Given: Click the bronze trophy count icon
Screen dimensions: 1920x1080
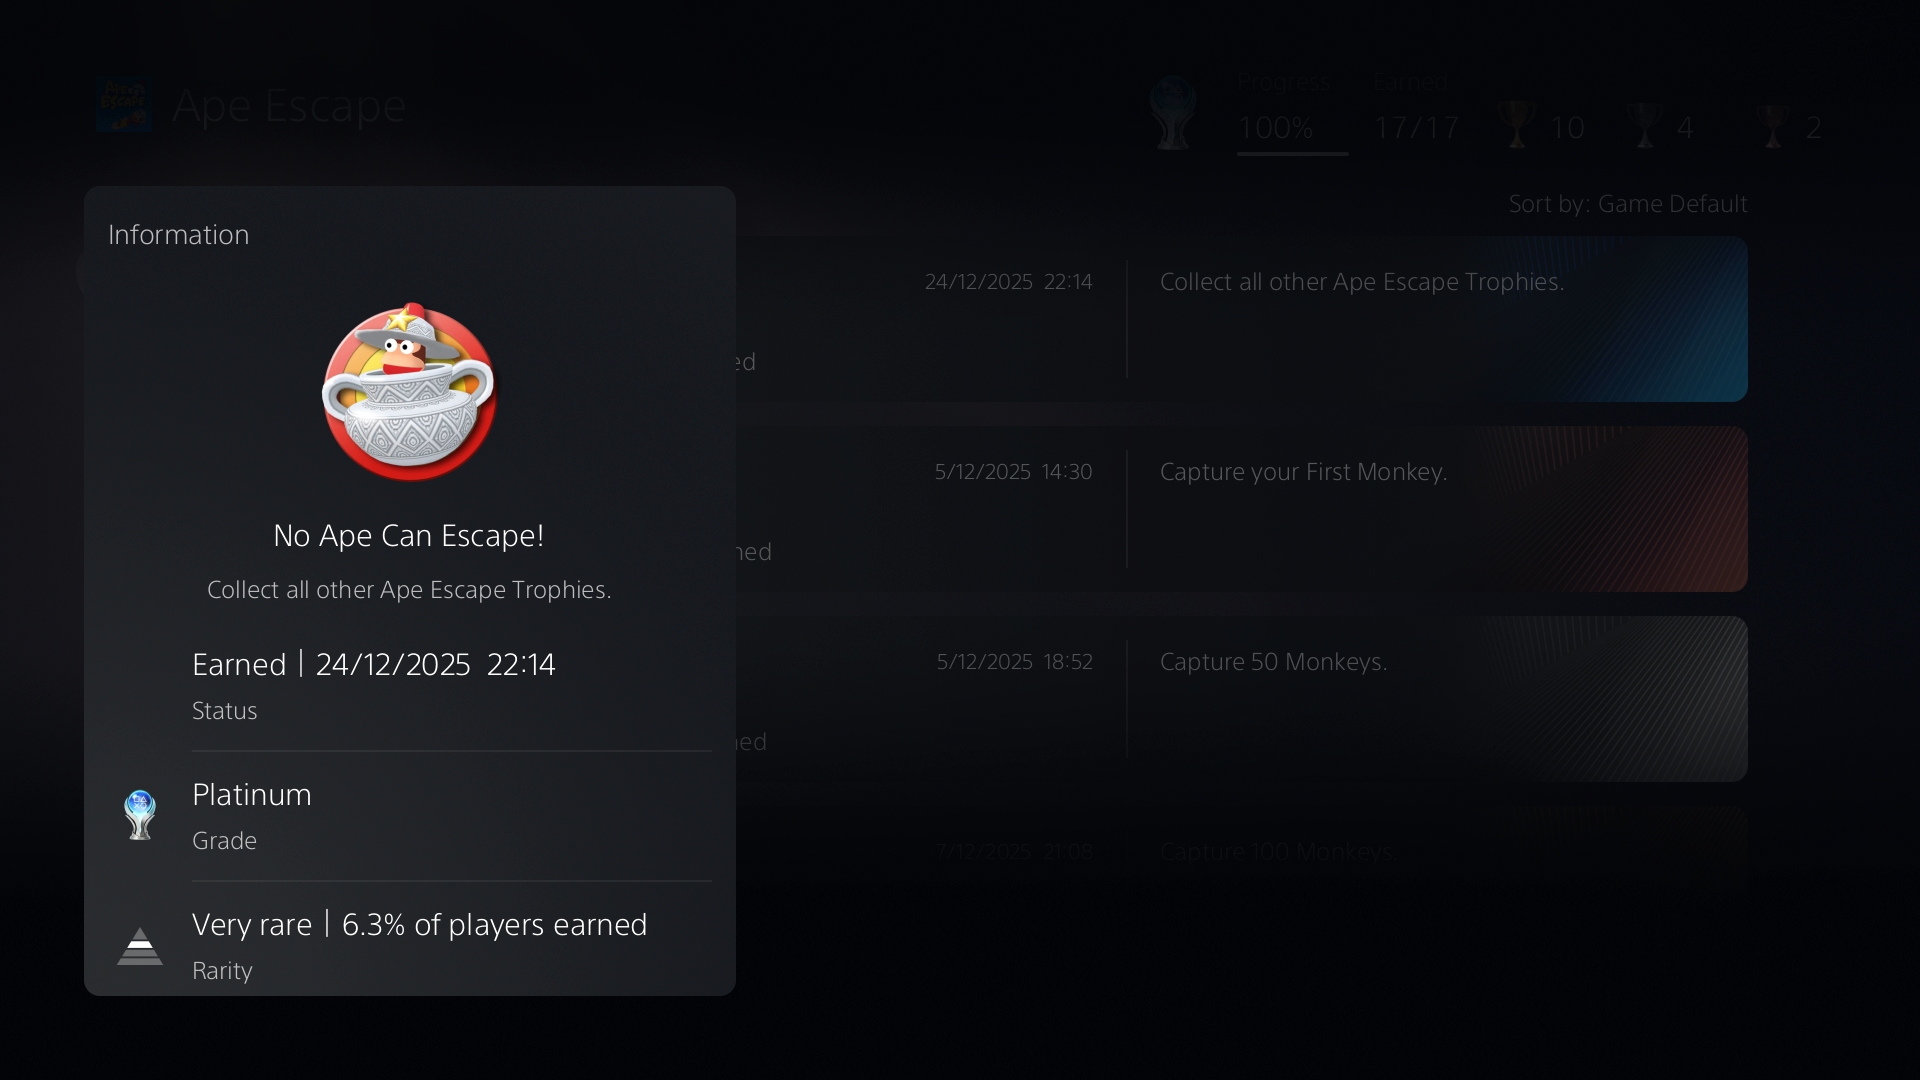Looking at the screenshot, I should click(1773, 126).
